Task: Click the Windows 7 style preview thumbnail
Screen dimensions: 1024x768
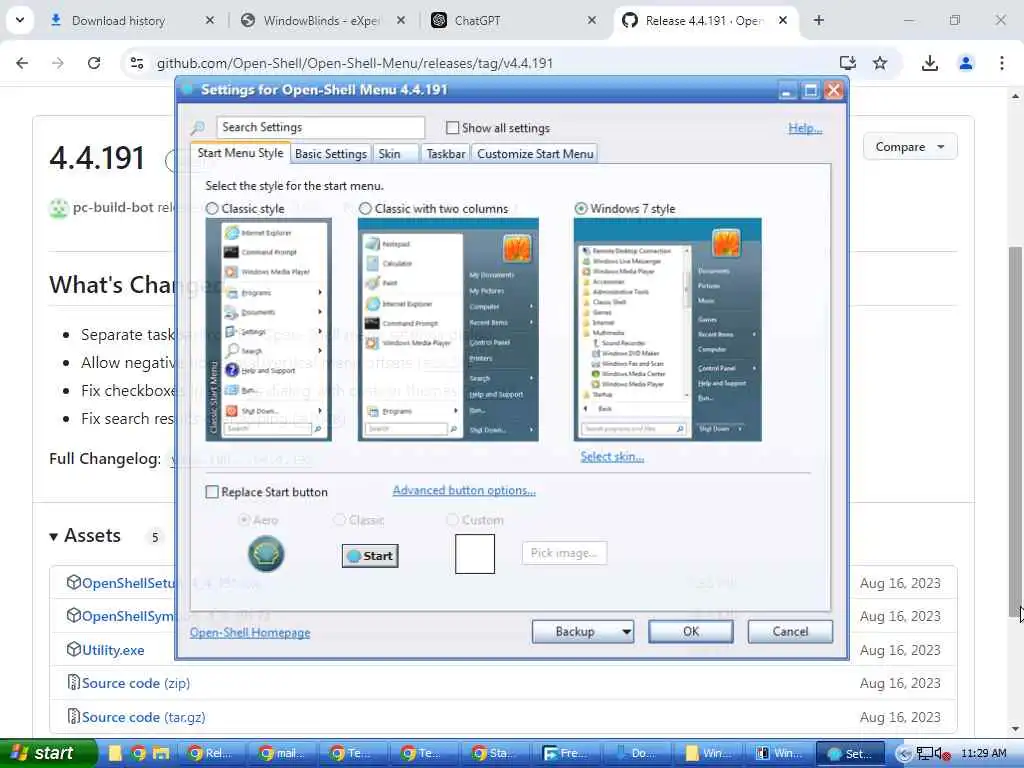Action: coord(667,330)
